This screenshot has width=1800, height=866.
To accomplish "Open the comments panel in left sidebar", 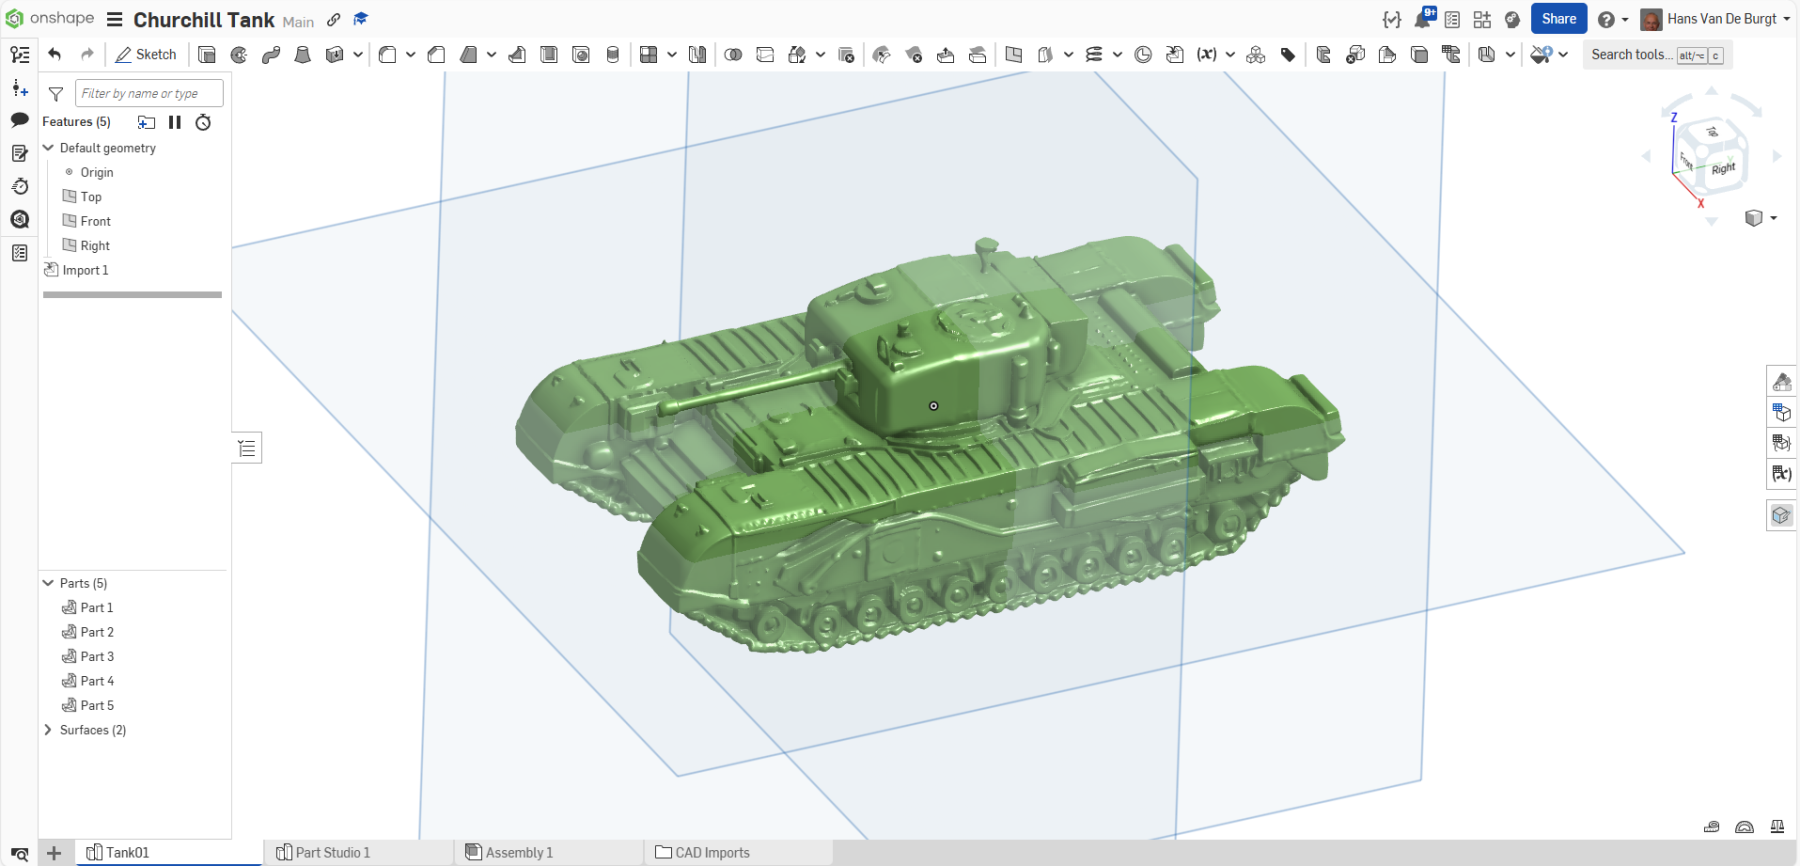I will [x=19, y=120].
